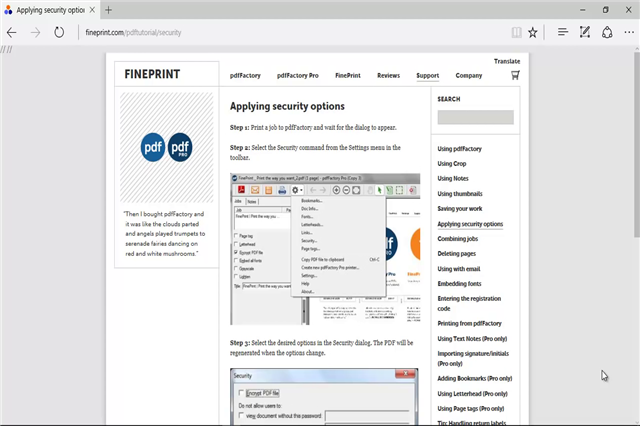Open Importing signature/initials (Pro only) link
This screenshot has width=640, height=426.
[473, 358]
